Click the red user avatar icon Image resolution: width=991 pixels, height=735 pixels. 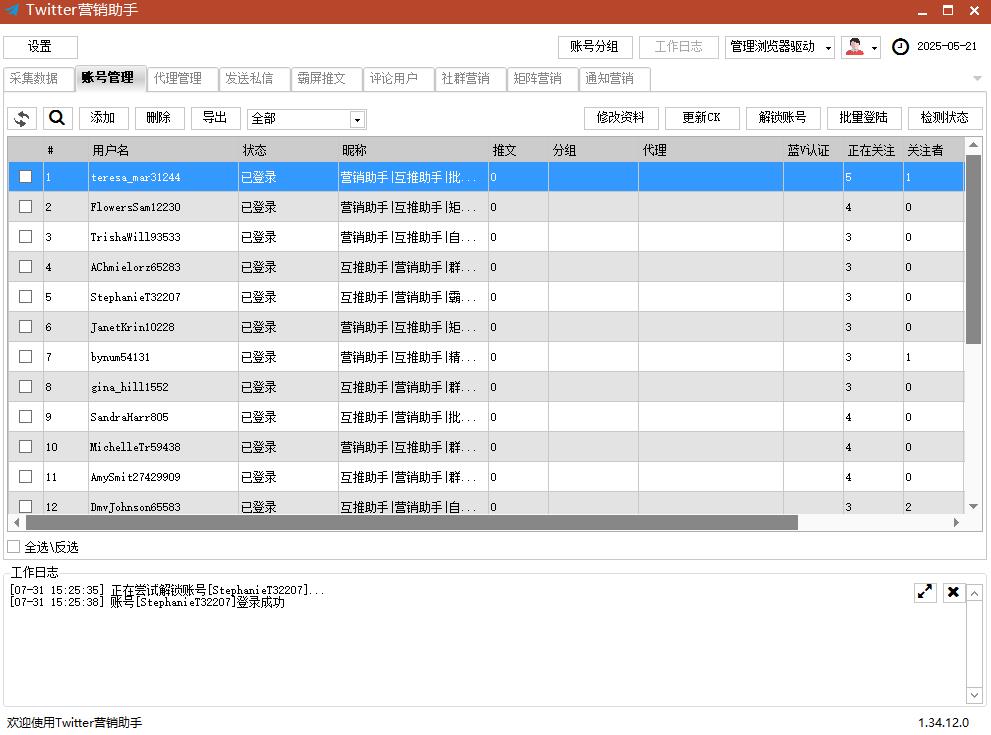point(854,47)
